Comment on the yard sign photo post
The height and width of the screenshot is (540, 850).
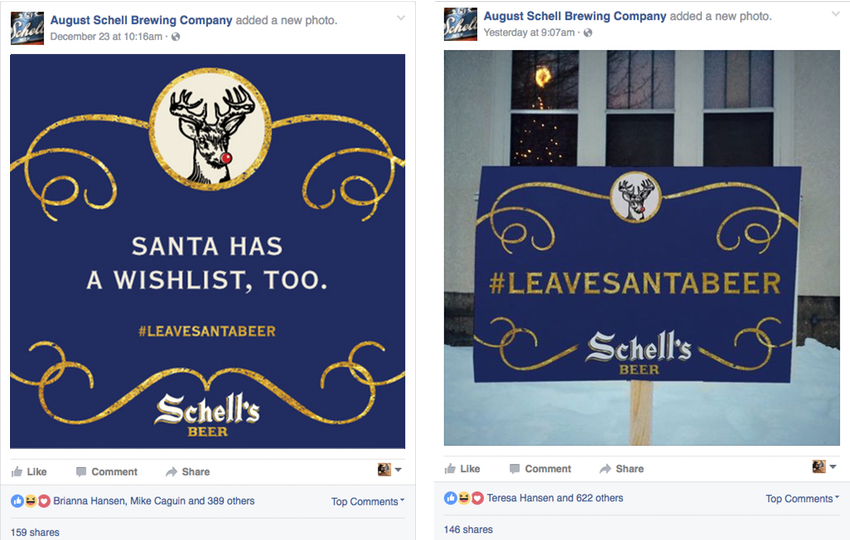pos(540,469)
